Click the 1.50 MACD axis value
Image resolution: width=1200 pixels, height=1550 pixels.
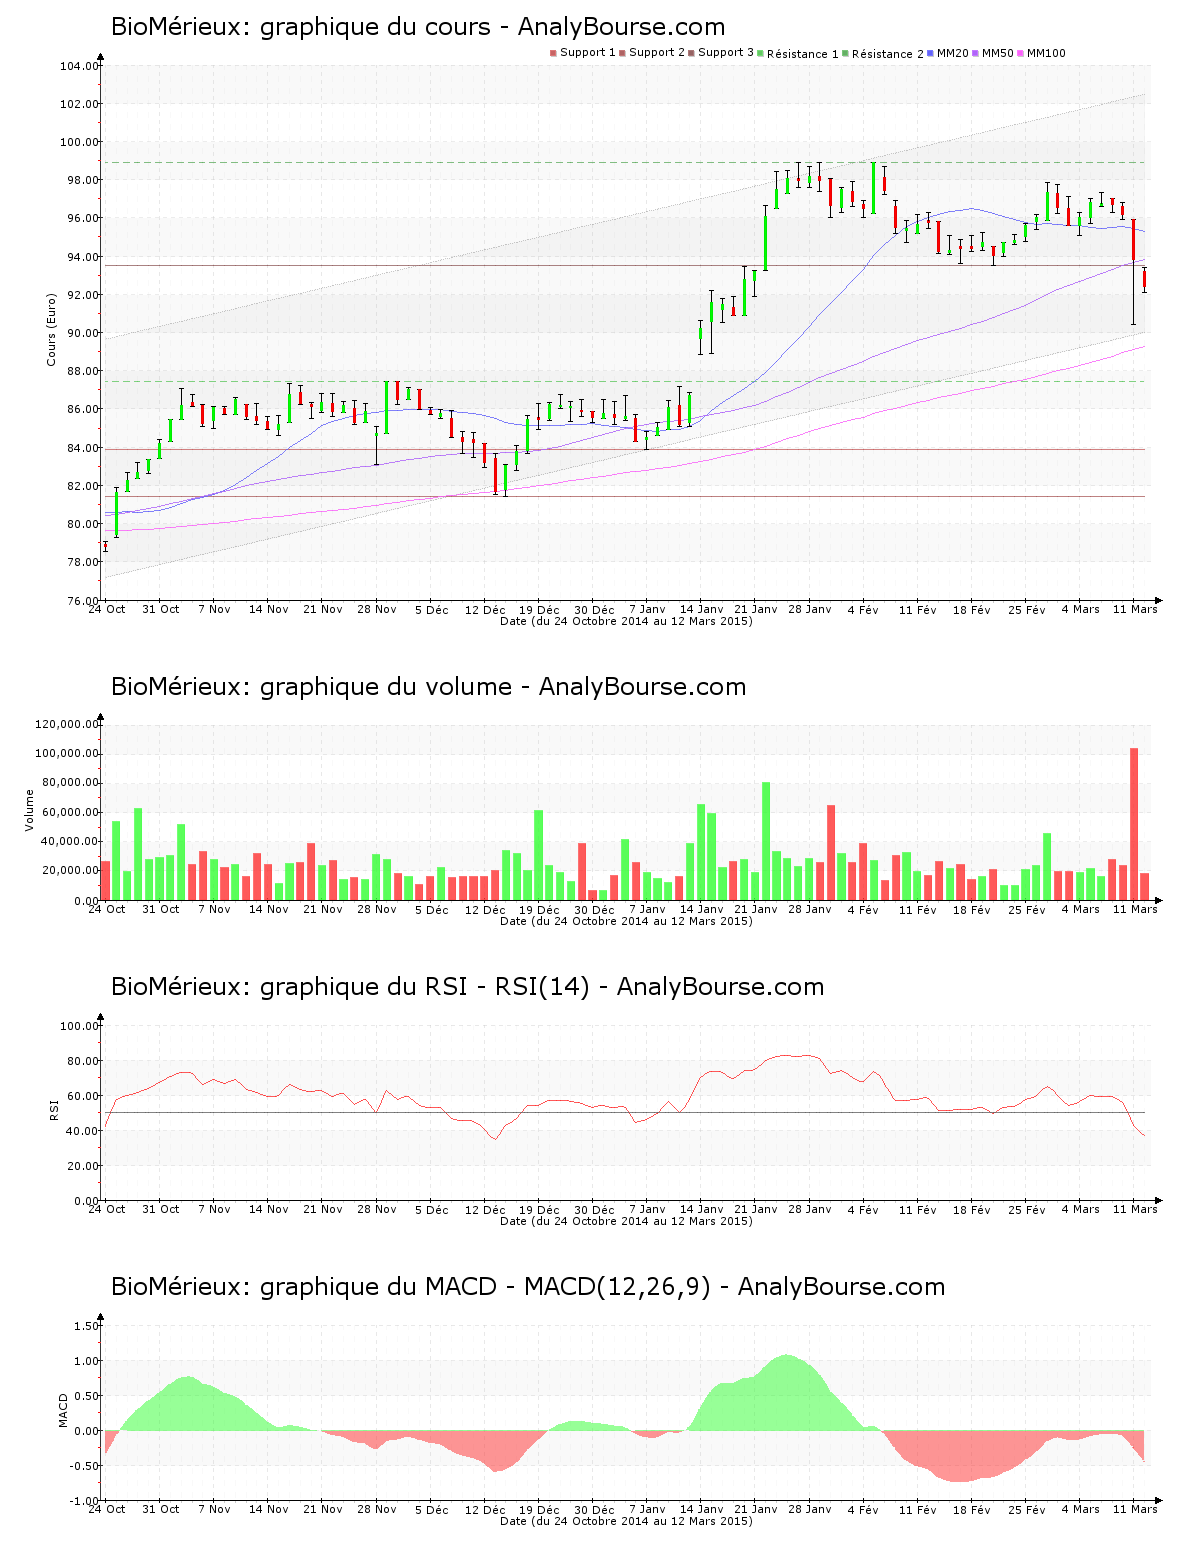point(86,1326)
